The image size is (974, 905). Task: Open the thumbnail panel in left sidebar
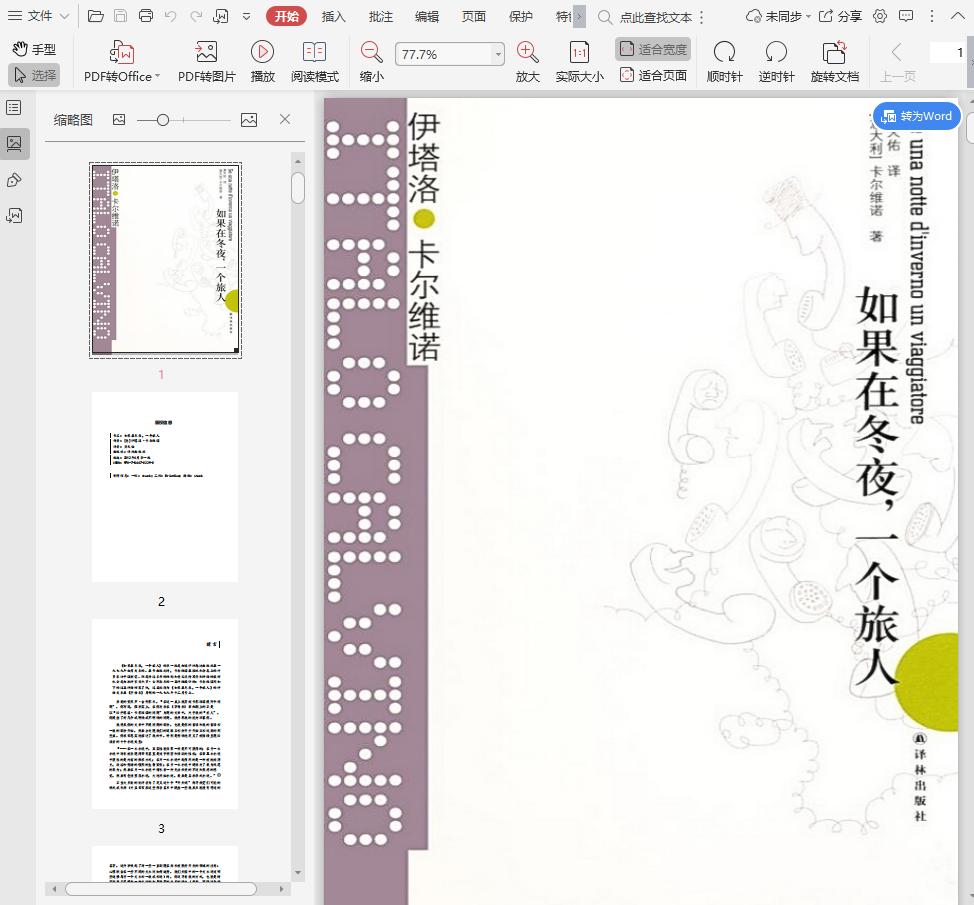coord(14,144)
